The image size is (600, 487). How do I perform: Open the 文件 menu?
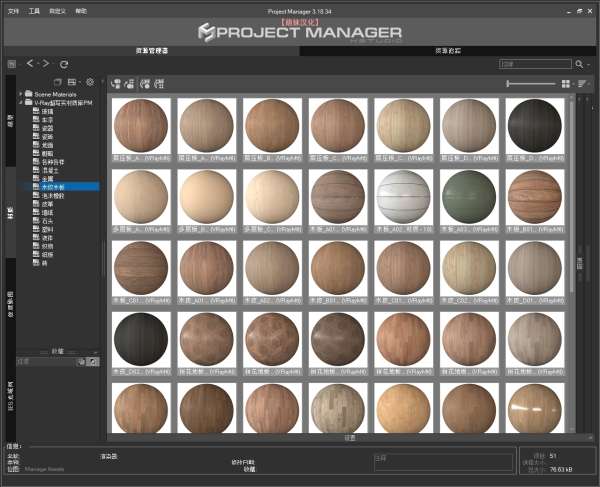pos(13,9)
